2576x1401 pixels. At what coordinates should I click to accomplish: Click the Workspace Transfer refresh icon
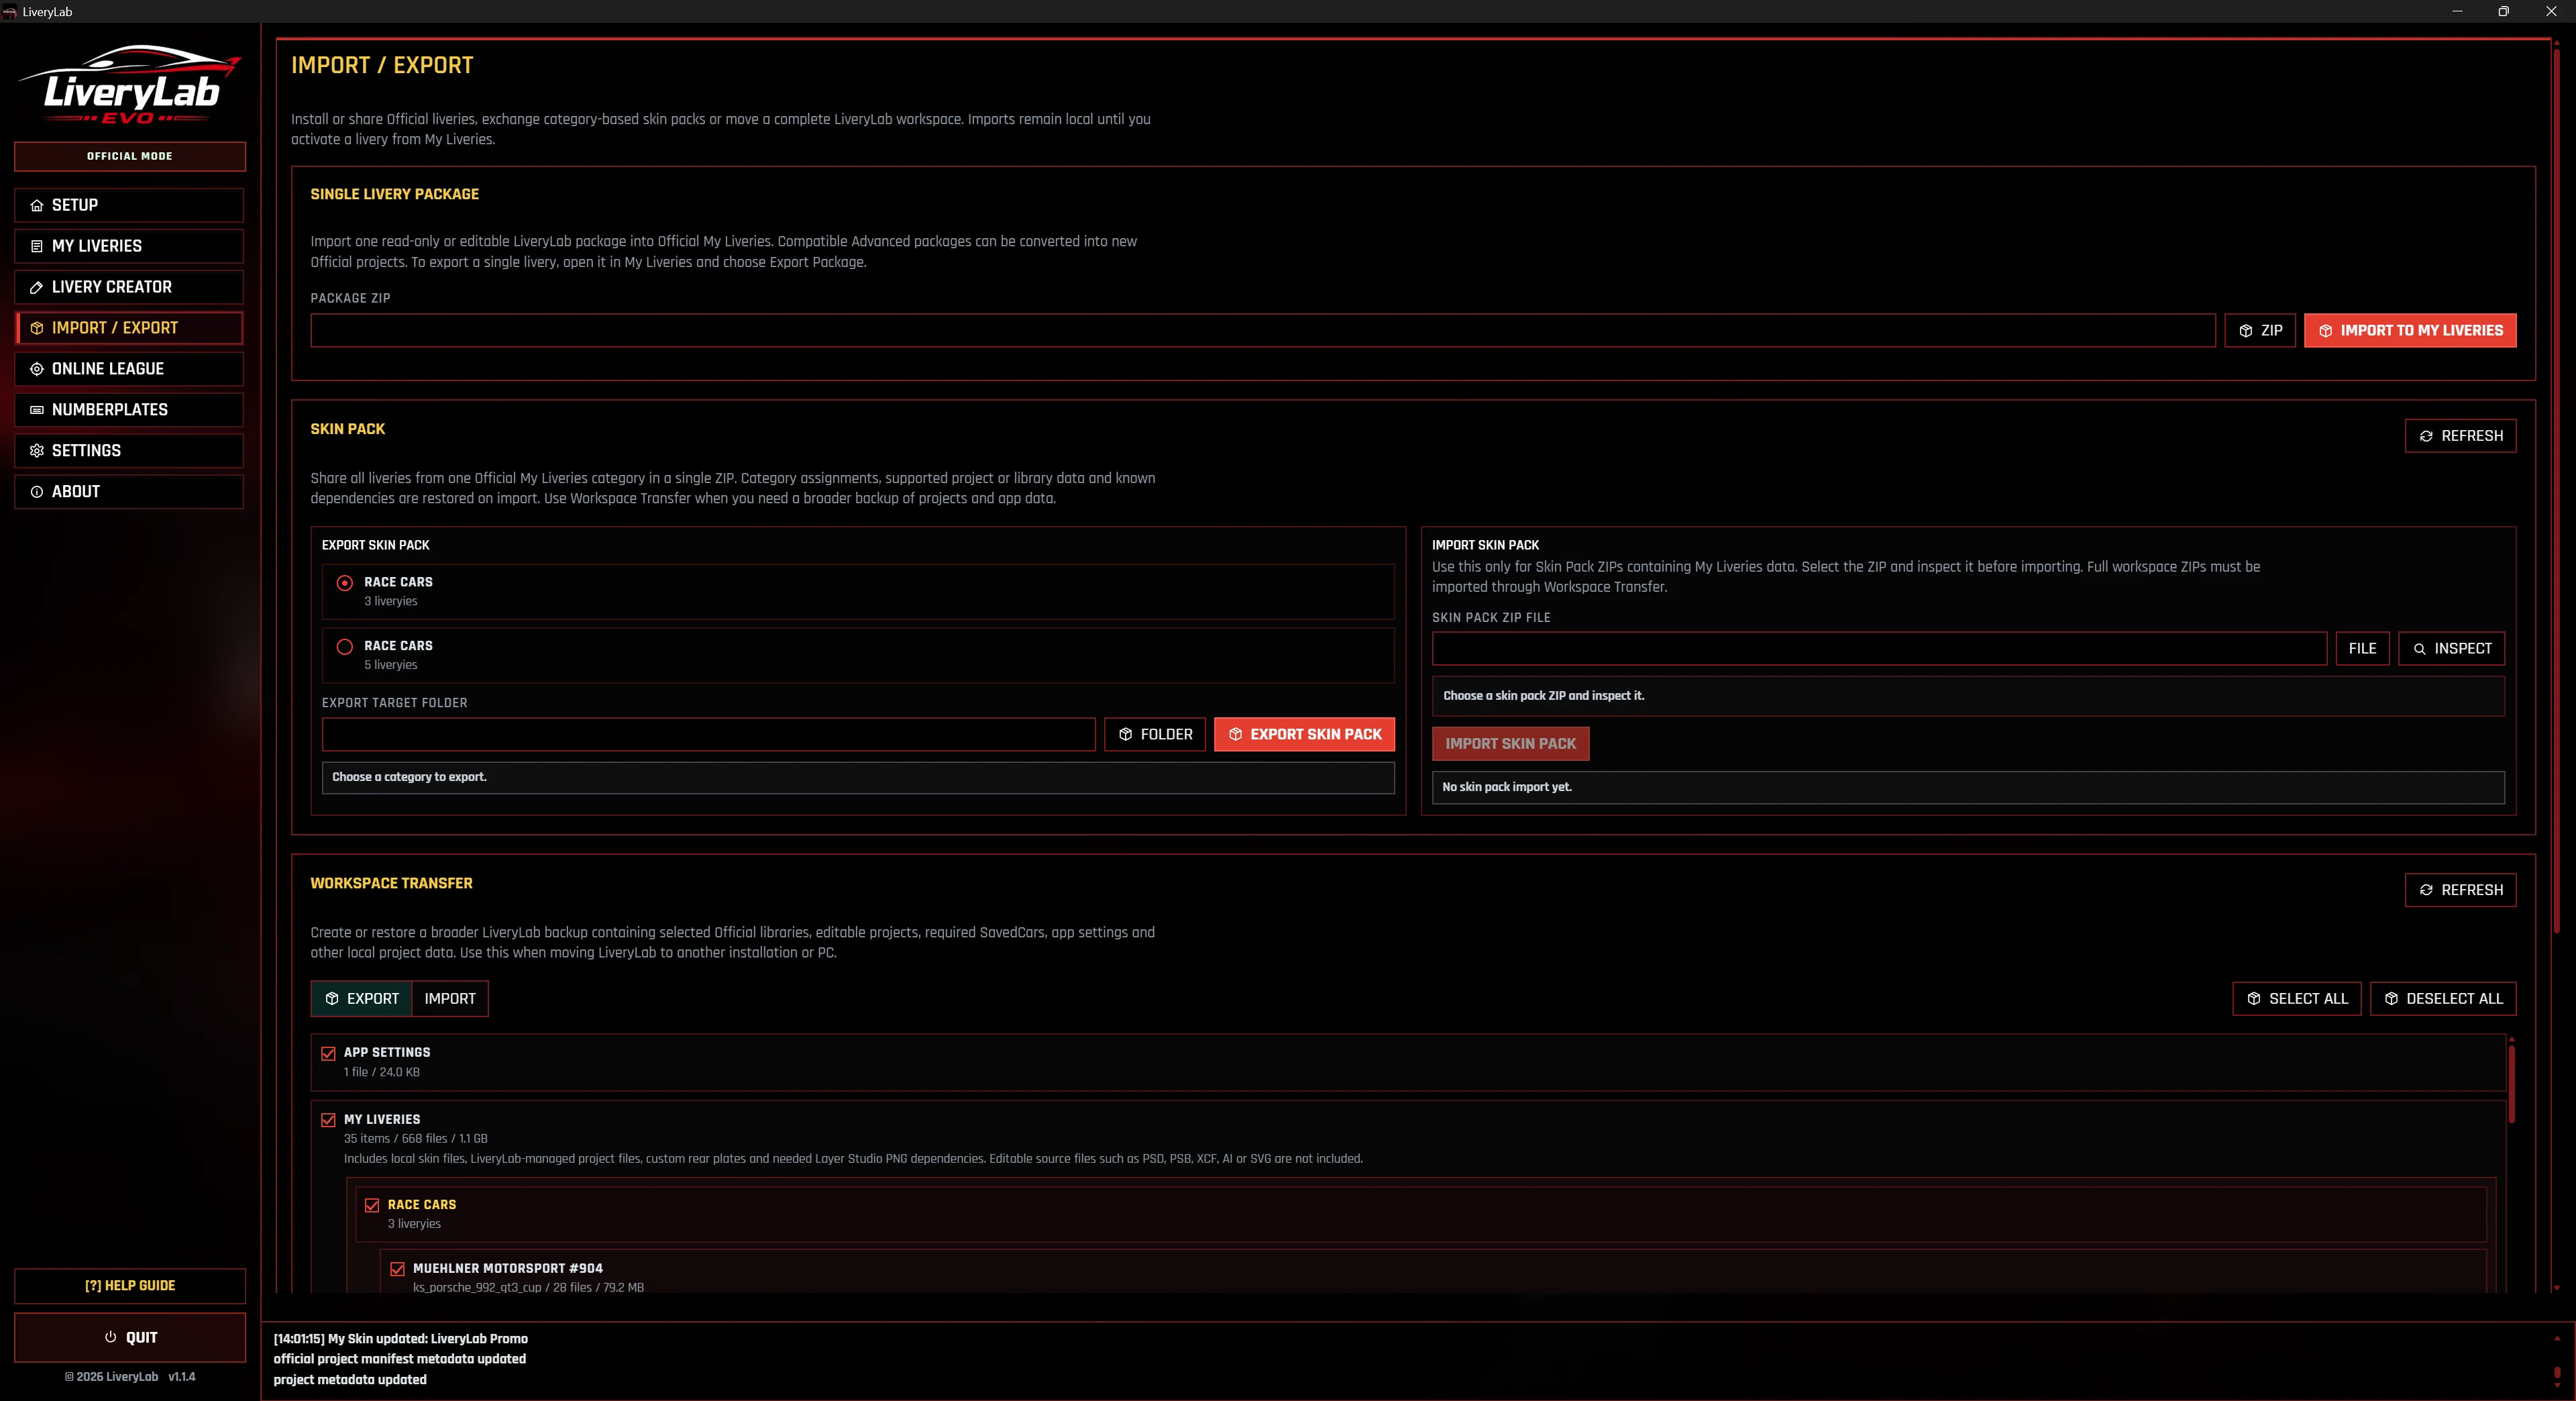coord(2425,890)
